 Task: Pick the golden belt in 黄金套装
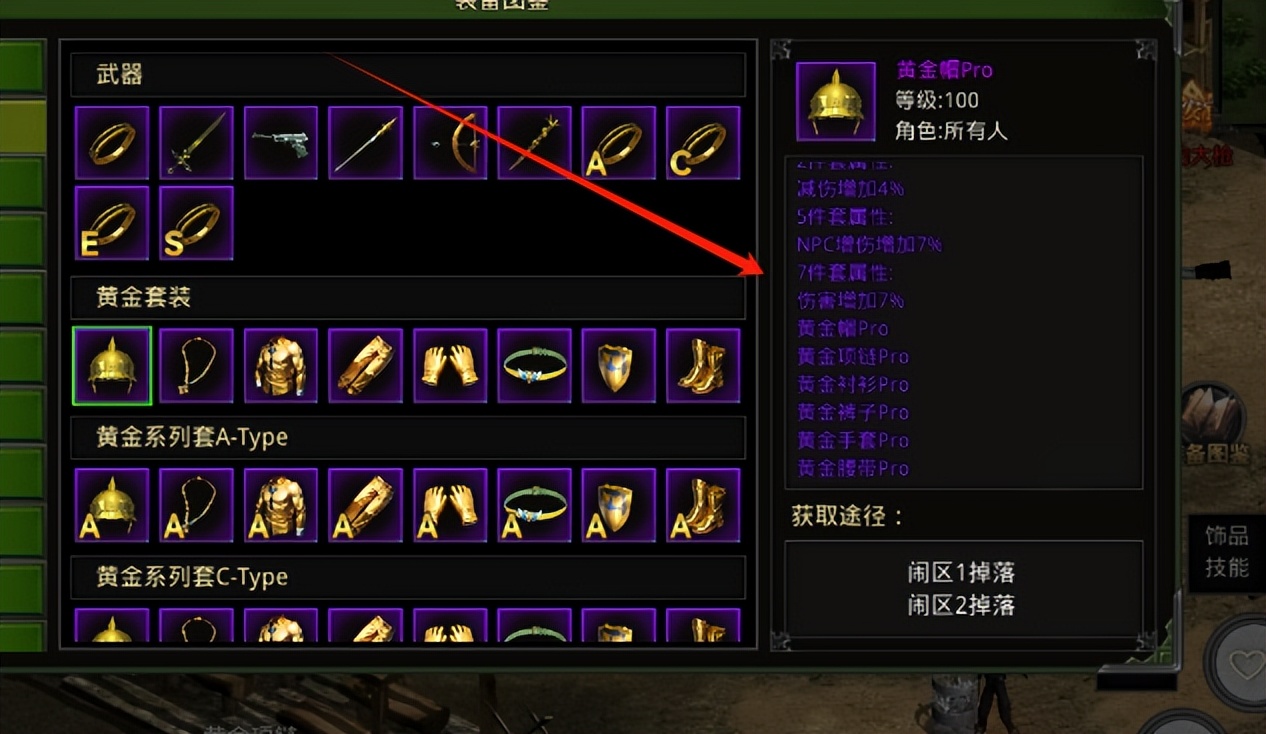pyautogui.click(x=535, y=365)
